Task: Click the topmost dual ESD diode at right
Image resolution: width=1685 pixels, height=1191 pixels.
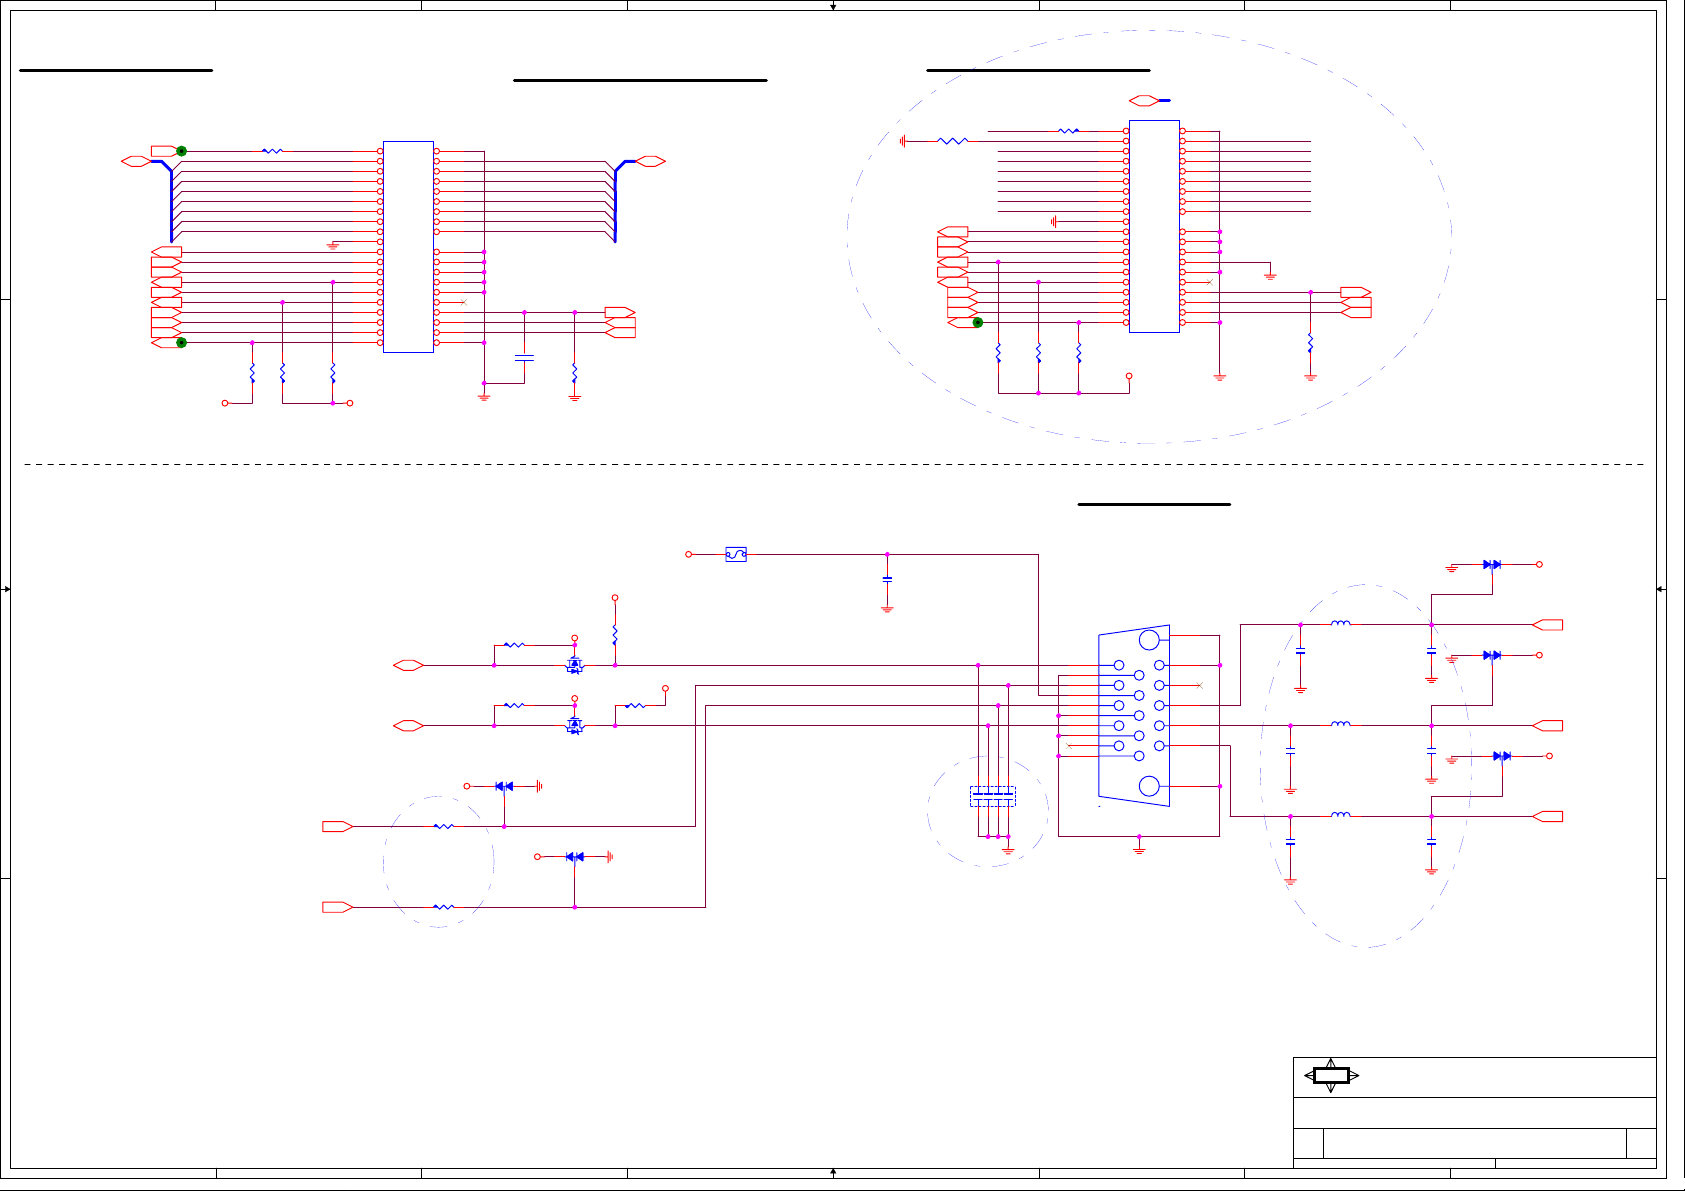Action: click(x=1492, y=565)
